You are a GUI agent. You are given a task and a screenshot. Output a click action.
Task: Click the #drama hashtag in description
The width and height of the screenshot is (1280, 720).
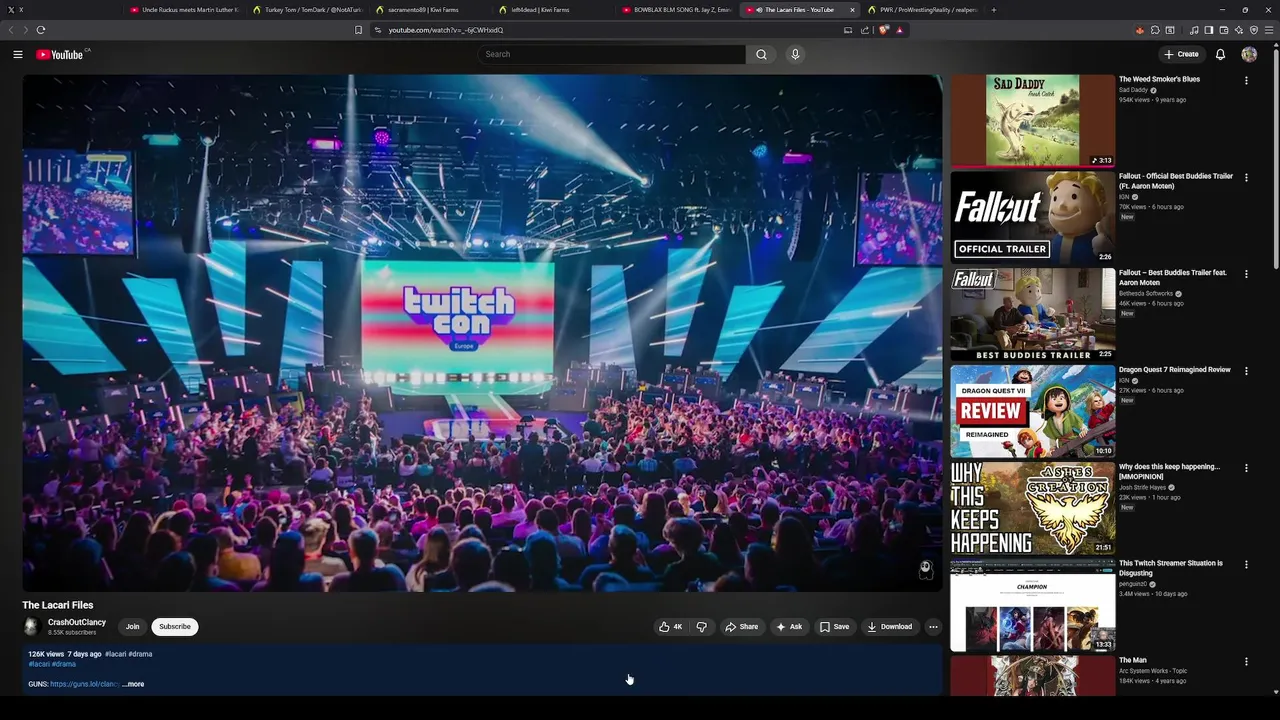pos(64,664)
